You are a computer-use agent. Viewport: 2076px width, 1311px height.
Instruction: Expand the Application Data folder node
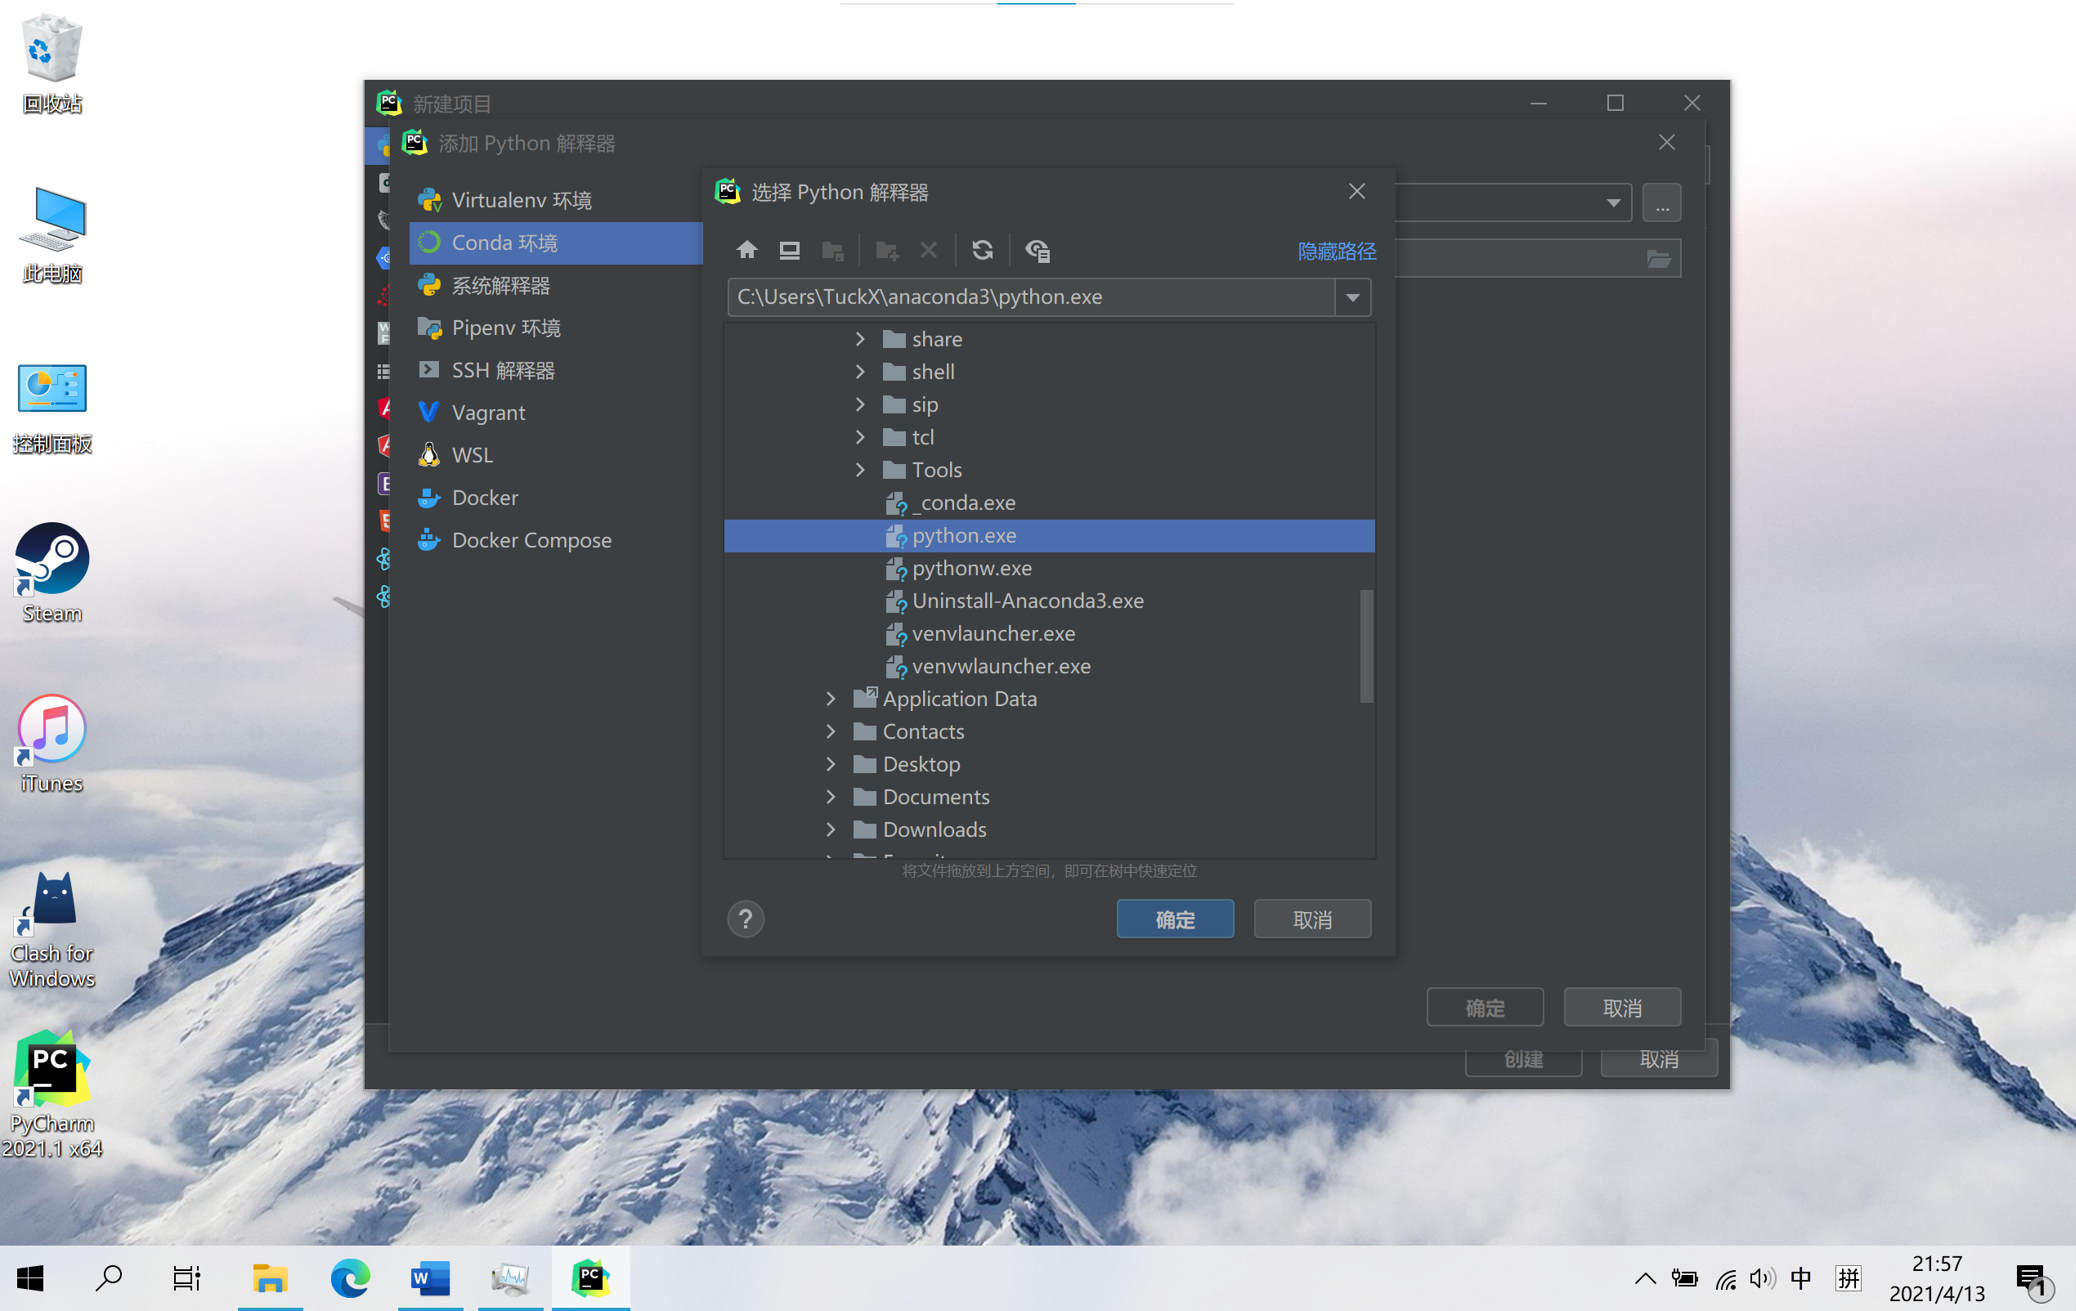(830, 698)
